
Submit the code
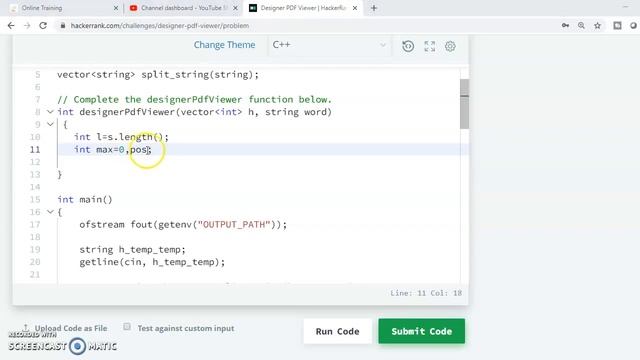pos(422,331)
